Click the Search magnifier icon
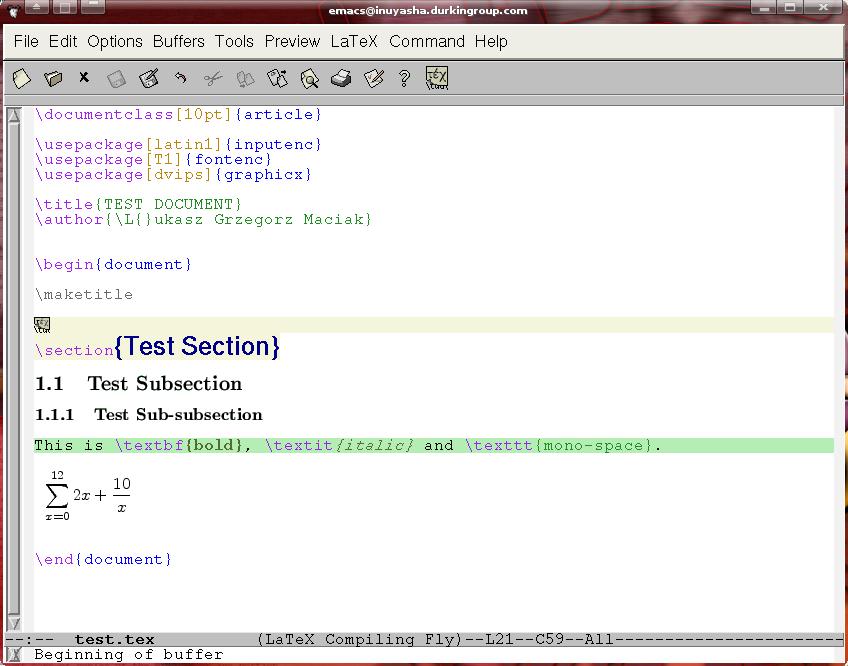The image size is (848, 666). click(x=309, y=78)
